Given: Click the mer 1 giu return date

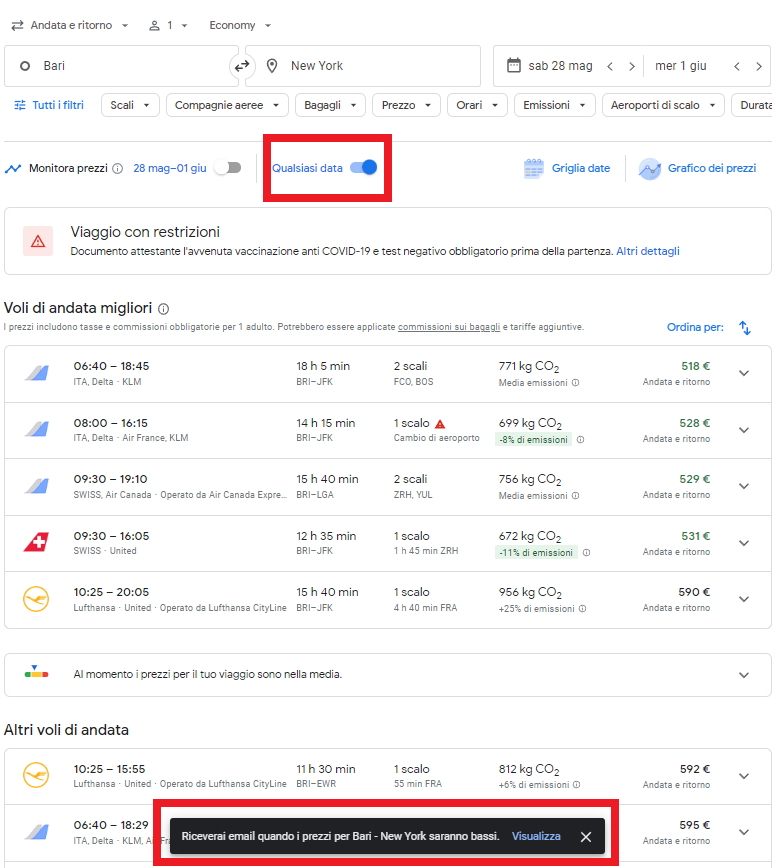Looking at the screenshot, I should click(x=681, y=66).
